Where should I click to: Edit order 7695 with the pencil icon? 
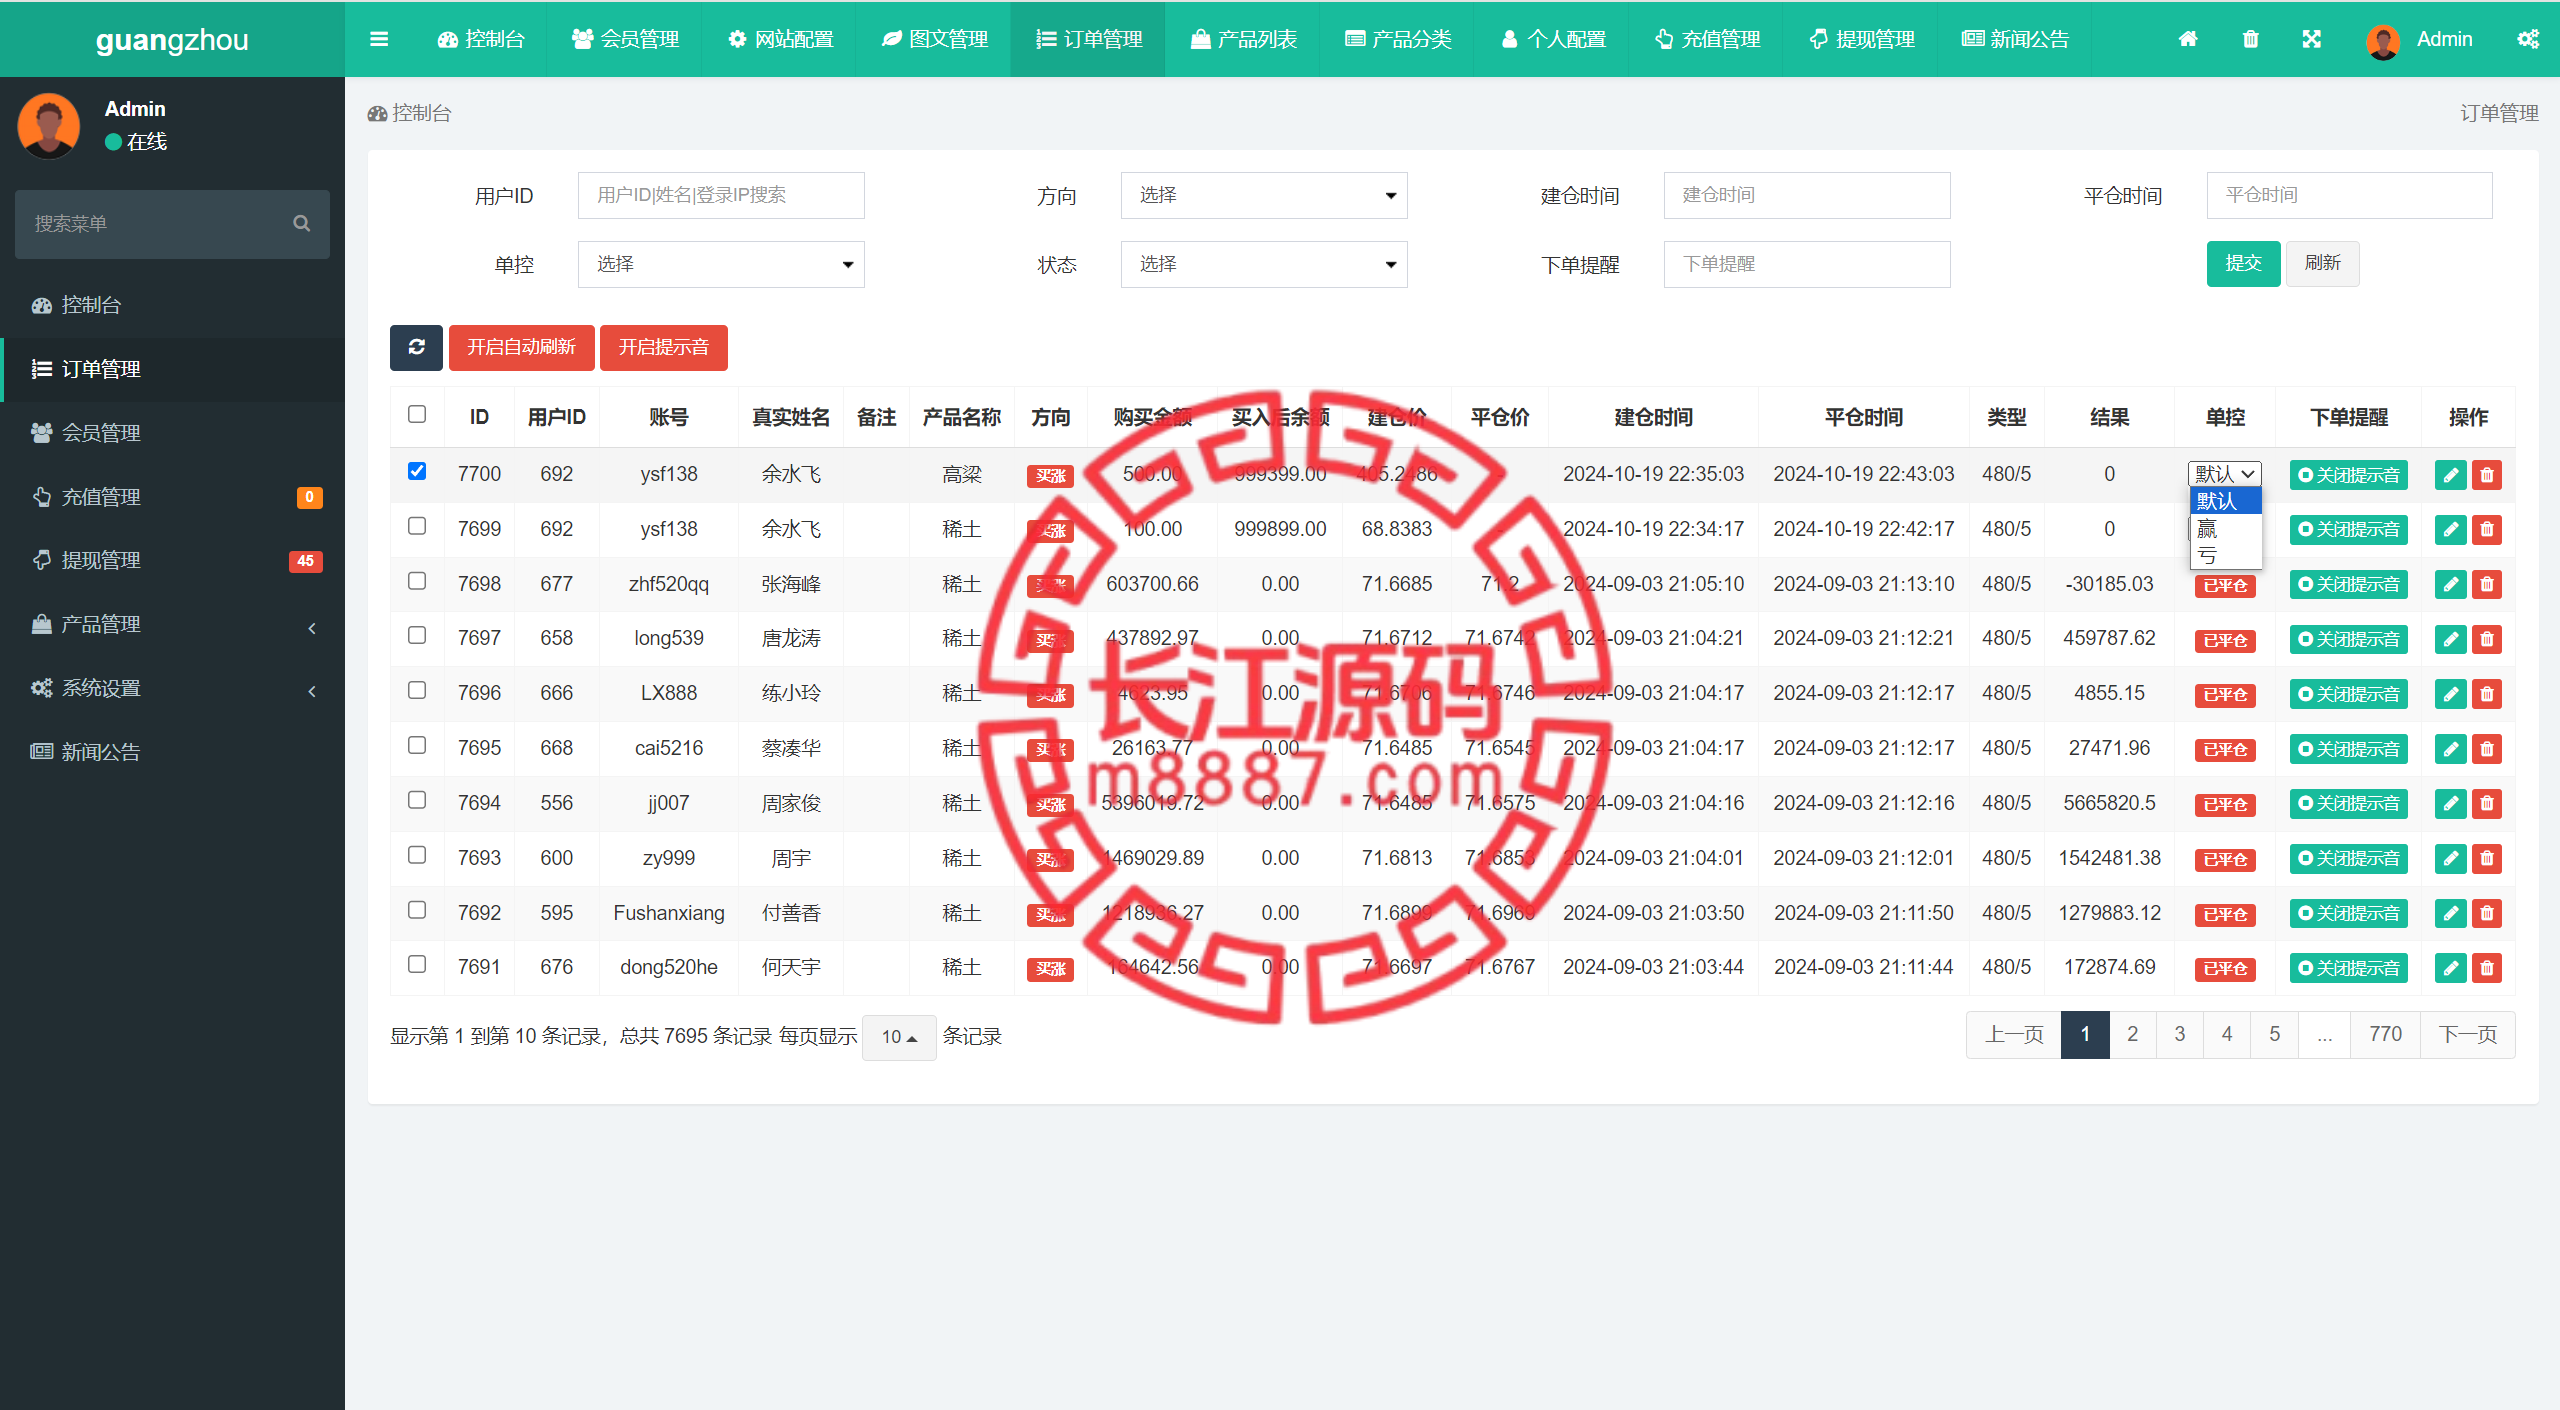[x=2450, y=749]
